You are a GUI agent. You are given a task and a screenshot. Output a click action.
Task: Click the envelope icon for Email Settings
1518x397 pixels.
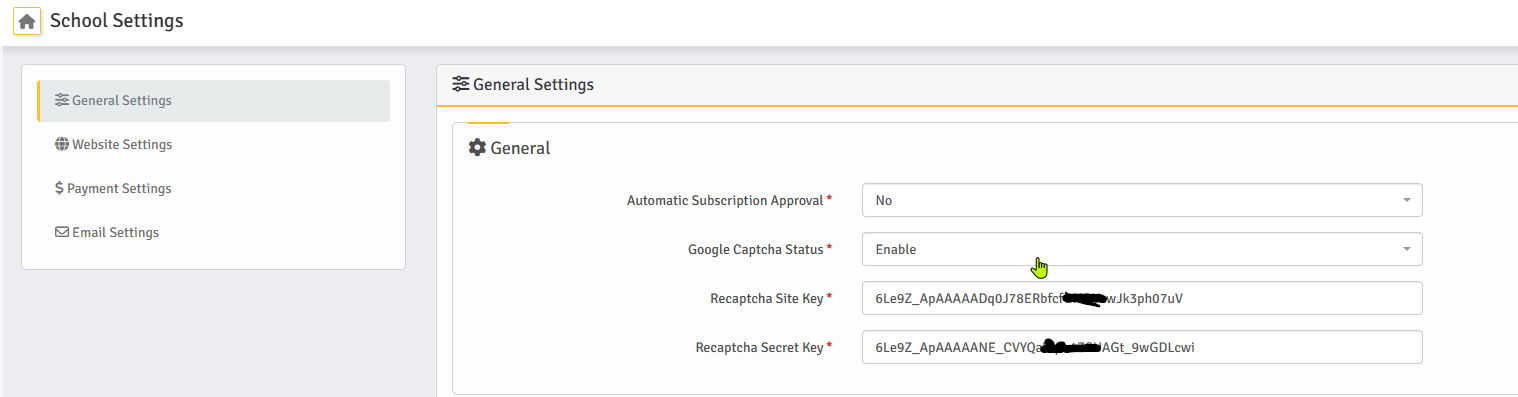click(62, 232)
